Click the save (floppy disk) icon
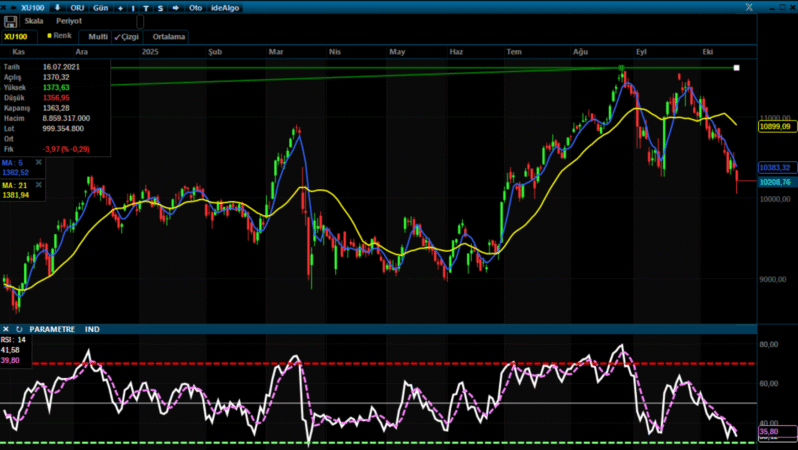 [10, 21]
